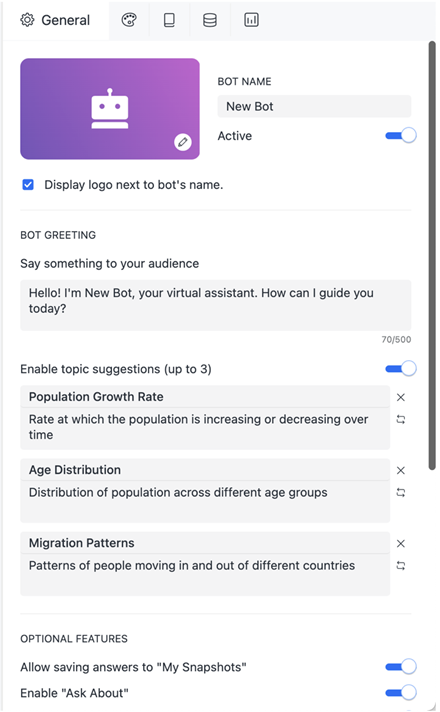
Task: Toggle saving answers to My Snapshots
Action: (401, 667)
